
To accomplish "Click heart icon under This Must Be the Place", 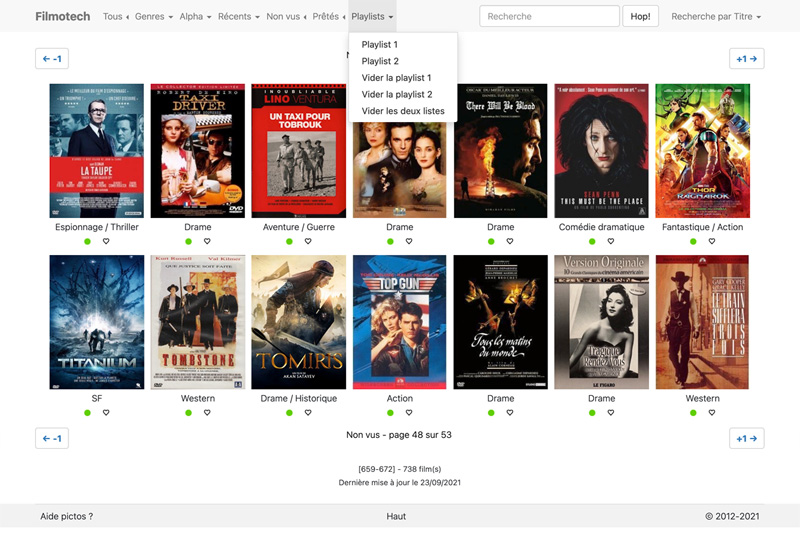I will [611, 241].
